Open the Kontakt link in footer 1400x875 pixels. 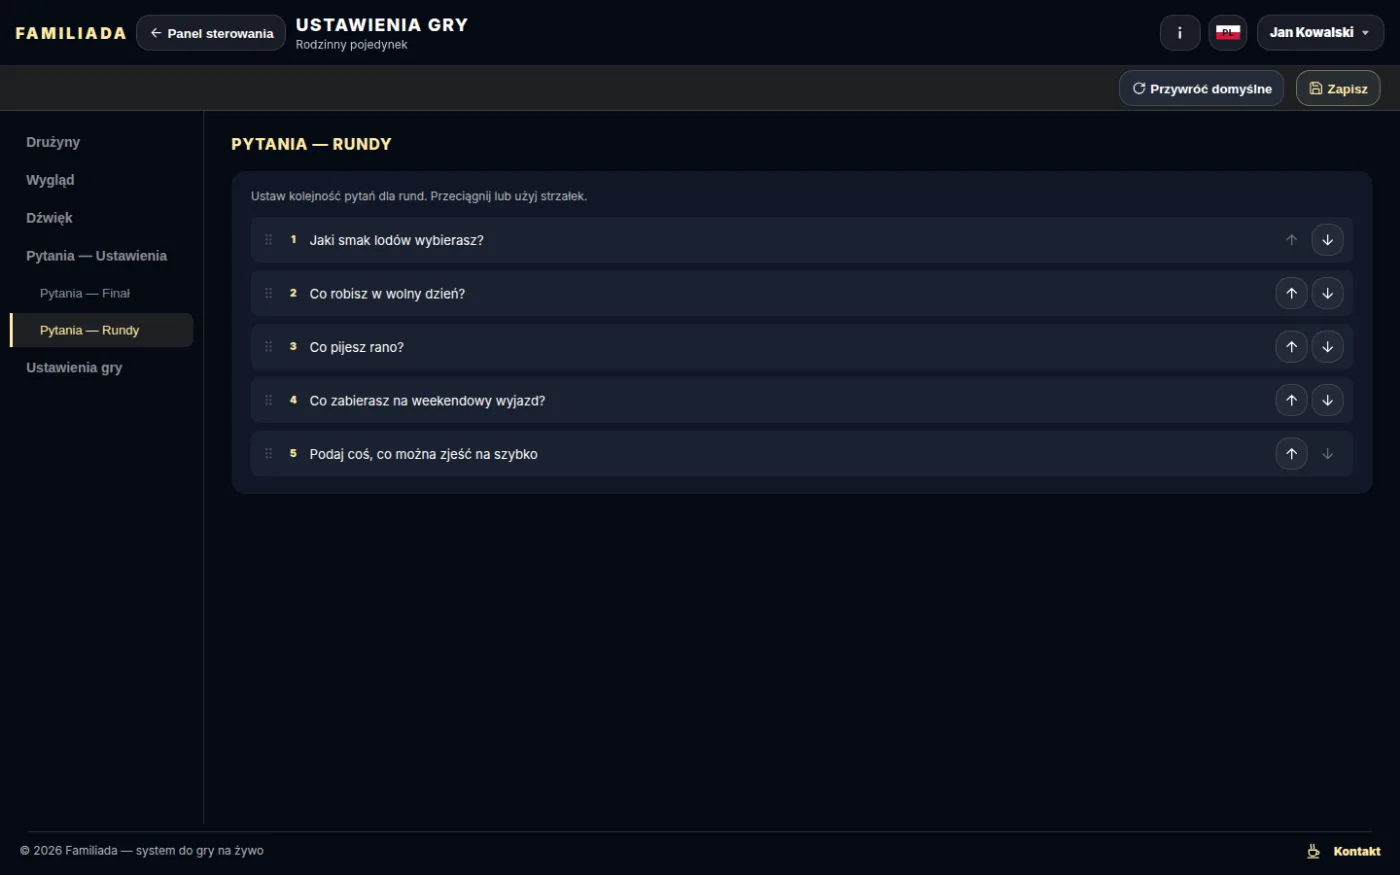pyautogui.click(x=1357, y=851)
